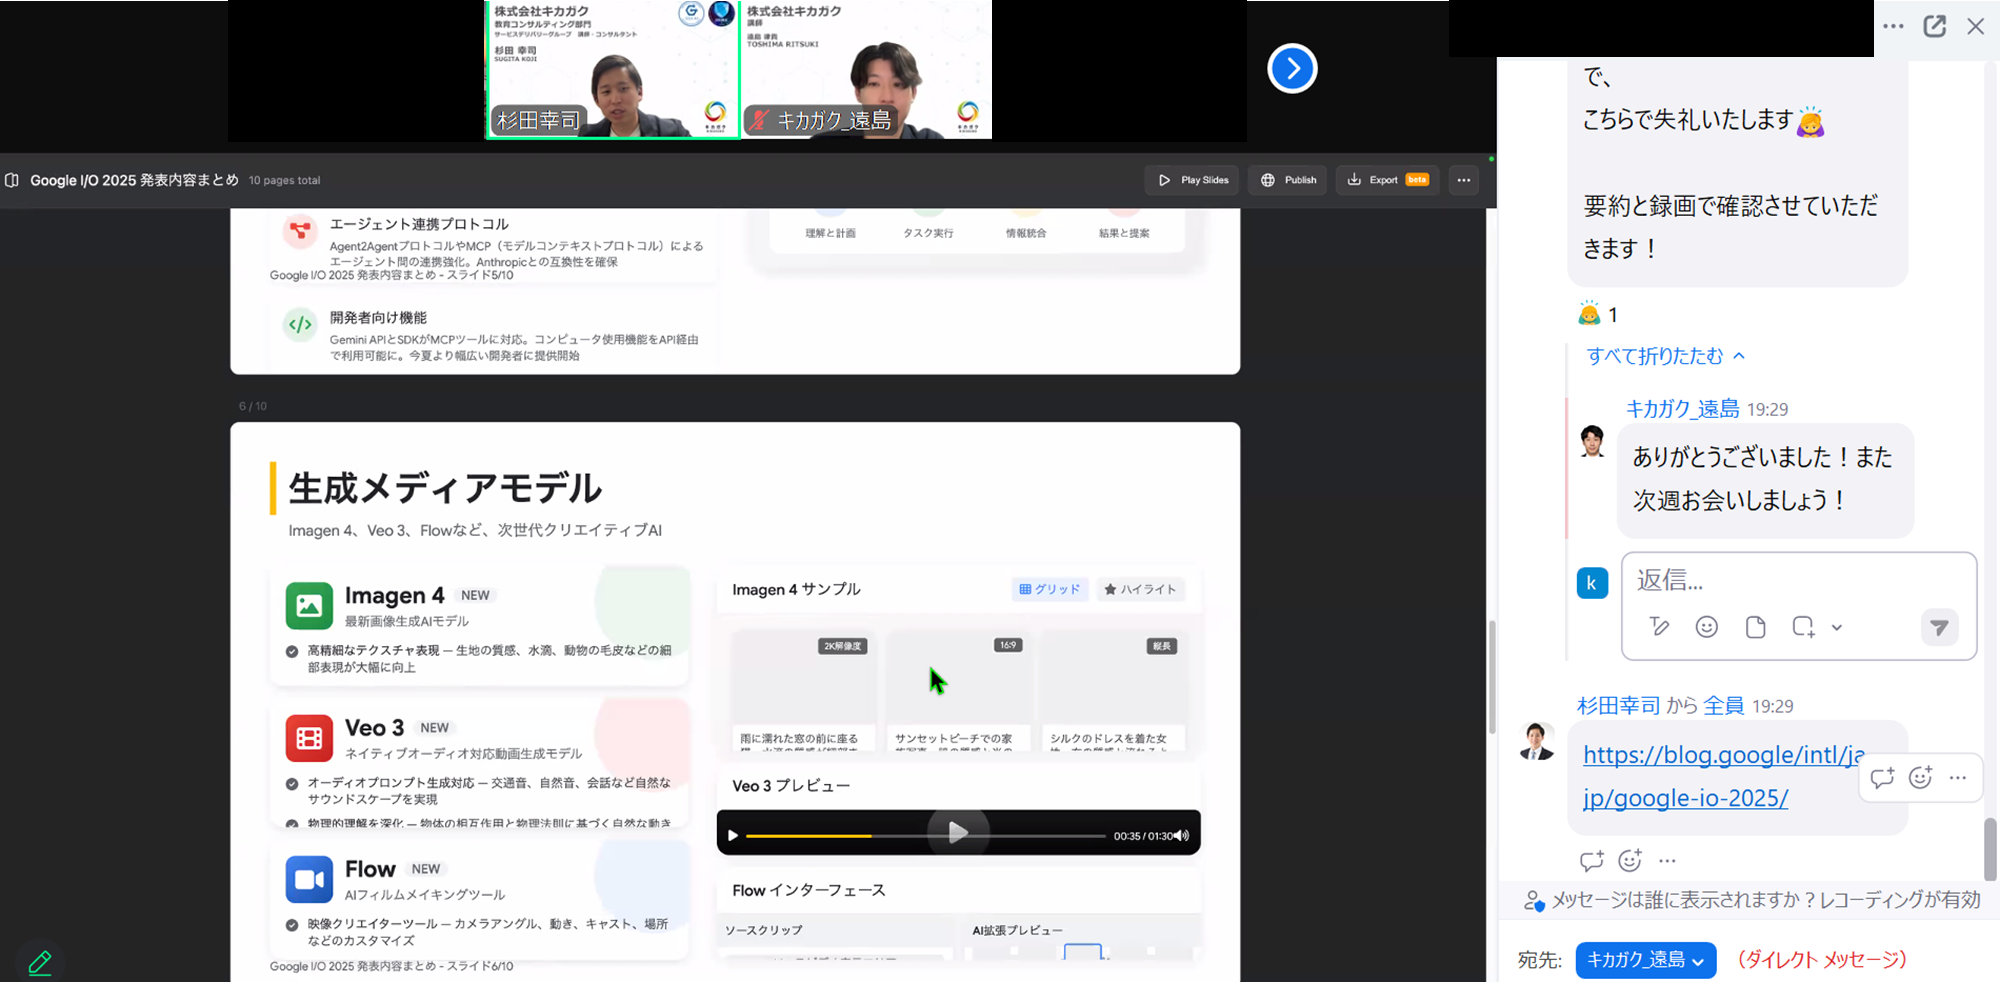Screen dimensions: 2000x982
Task: Open the 縦長 sample thumbnail
Action: click(1112, 691)
